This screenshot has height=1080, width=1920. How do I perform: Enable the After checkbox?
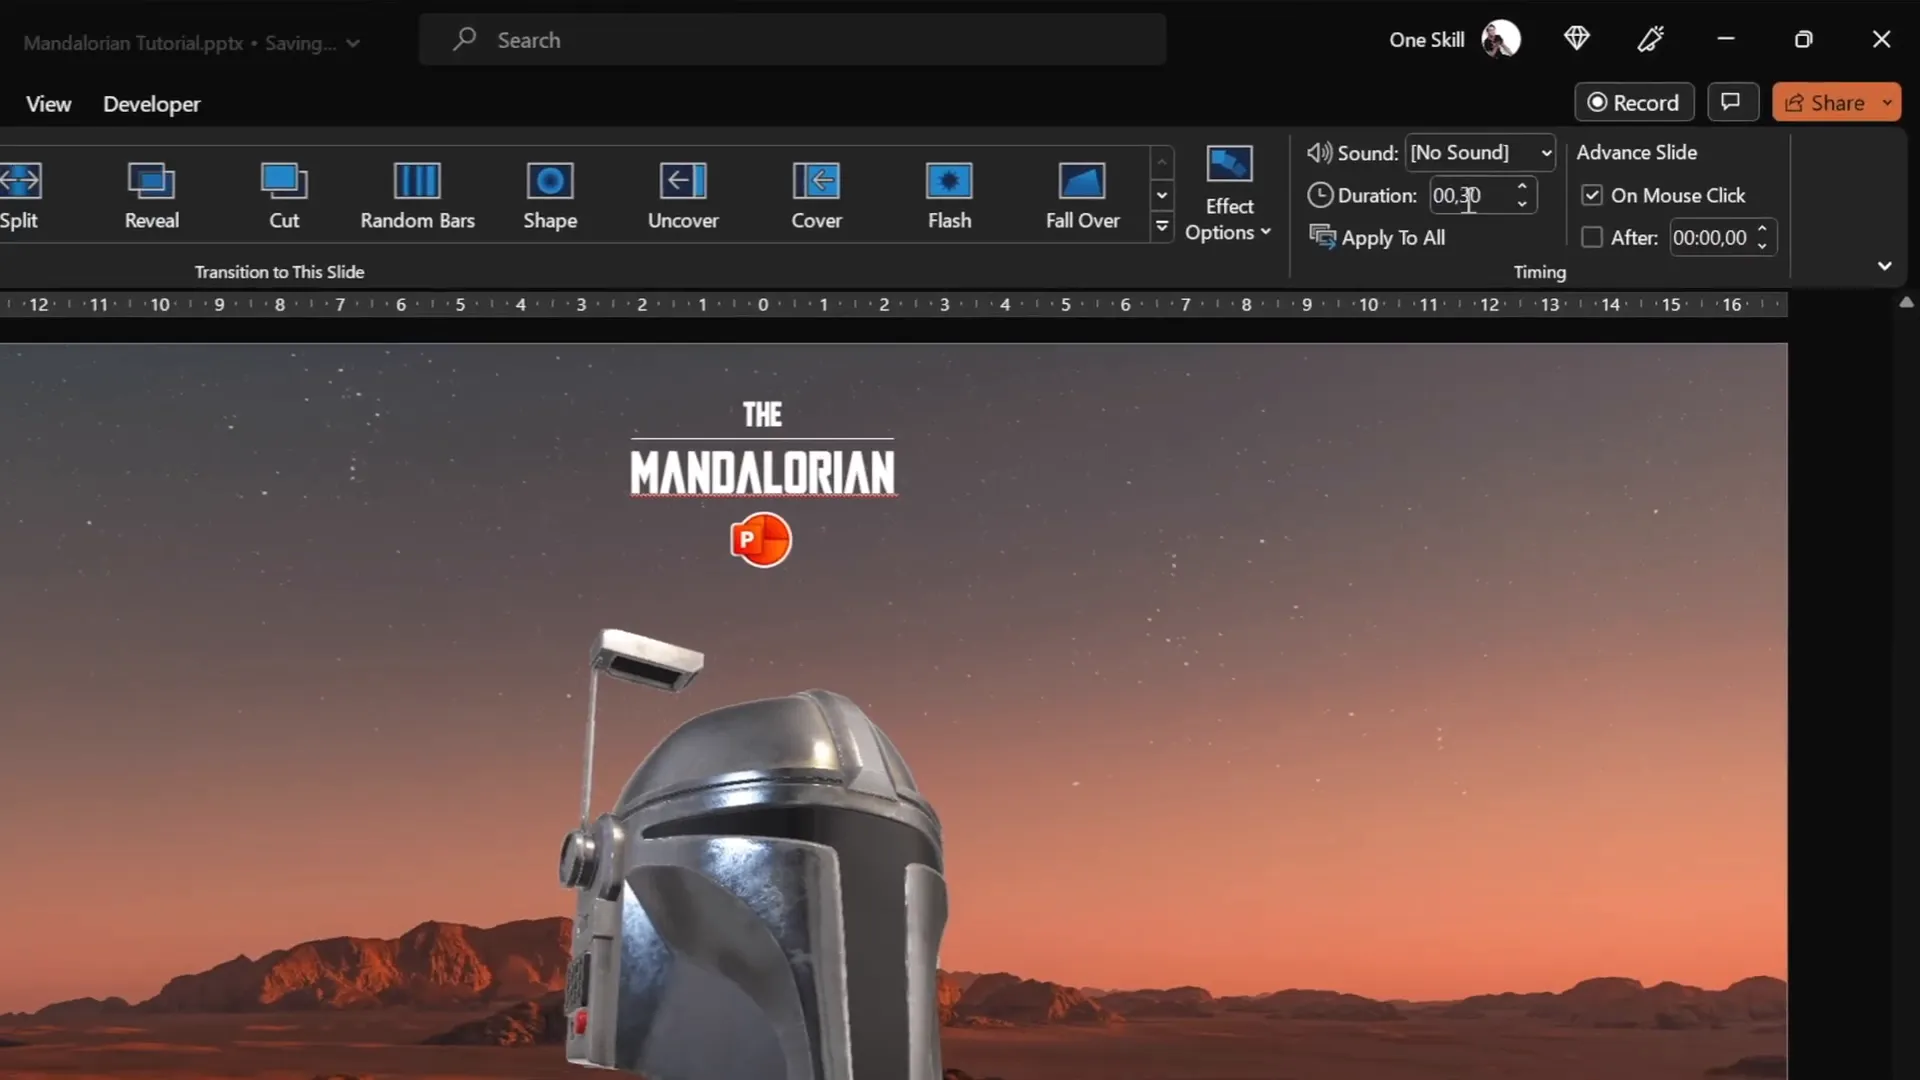tap(1592, 237)
